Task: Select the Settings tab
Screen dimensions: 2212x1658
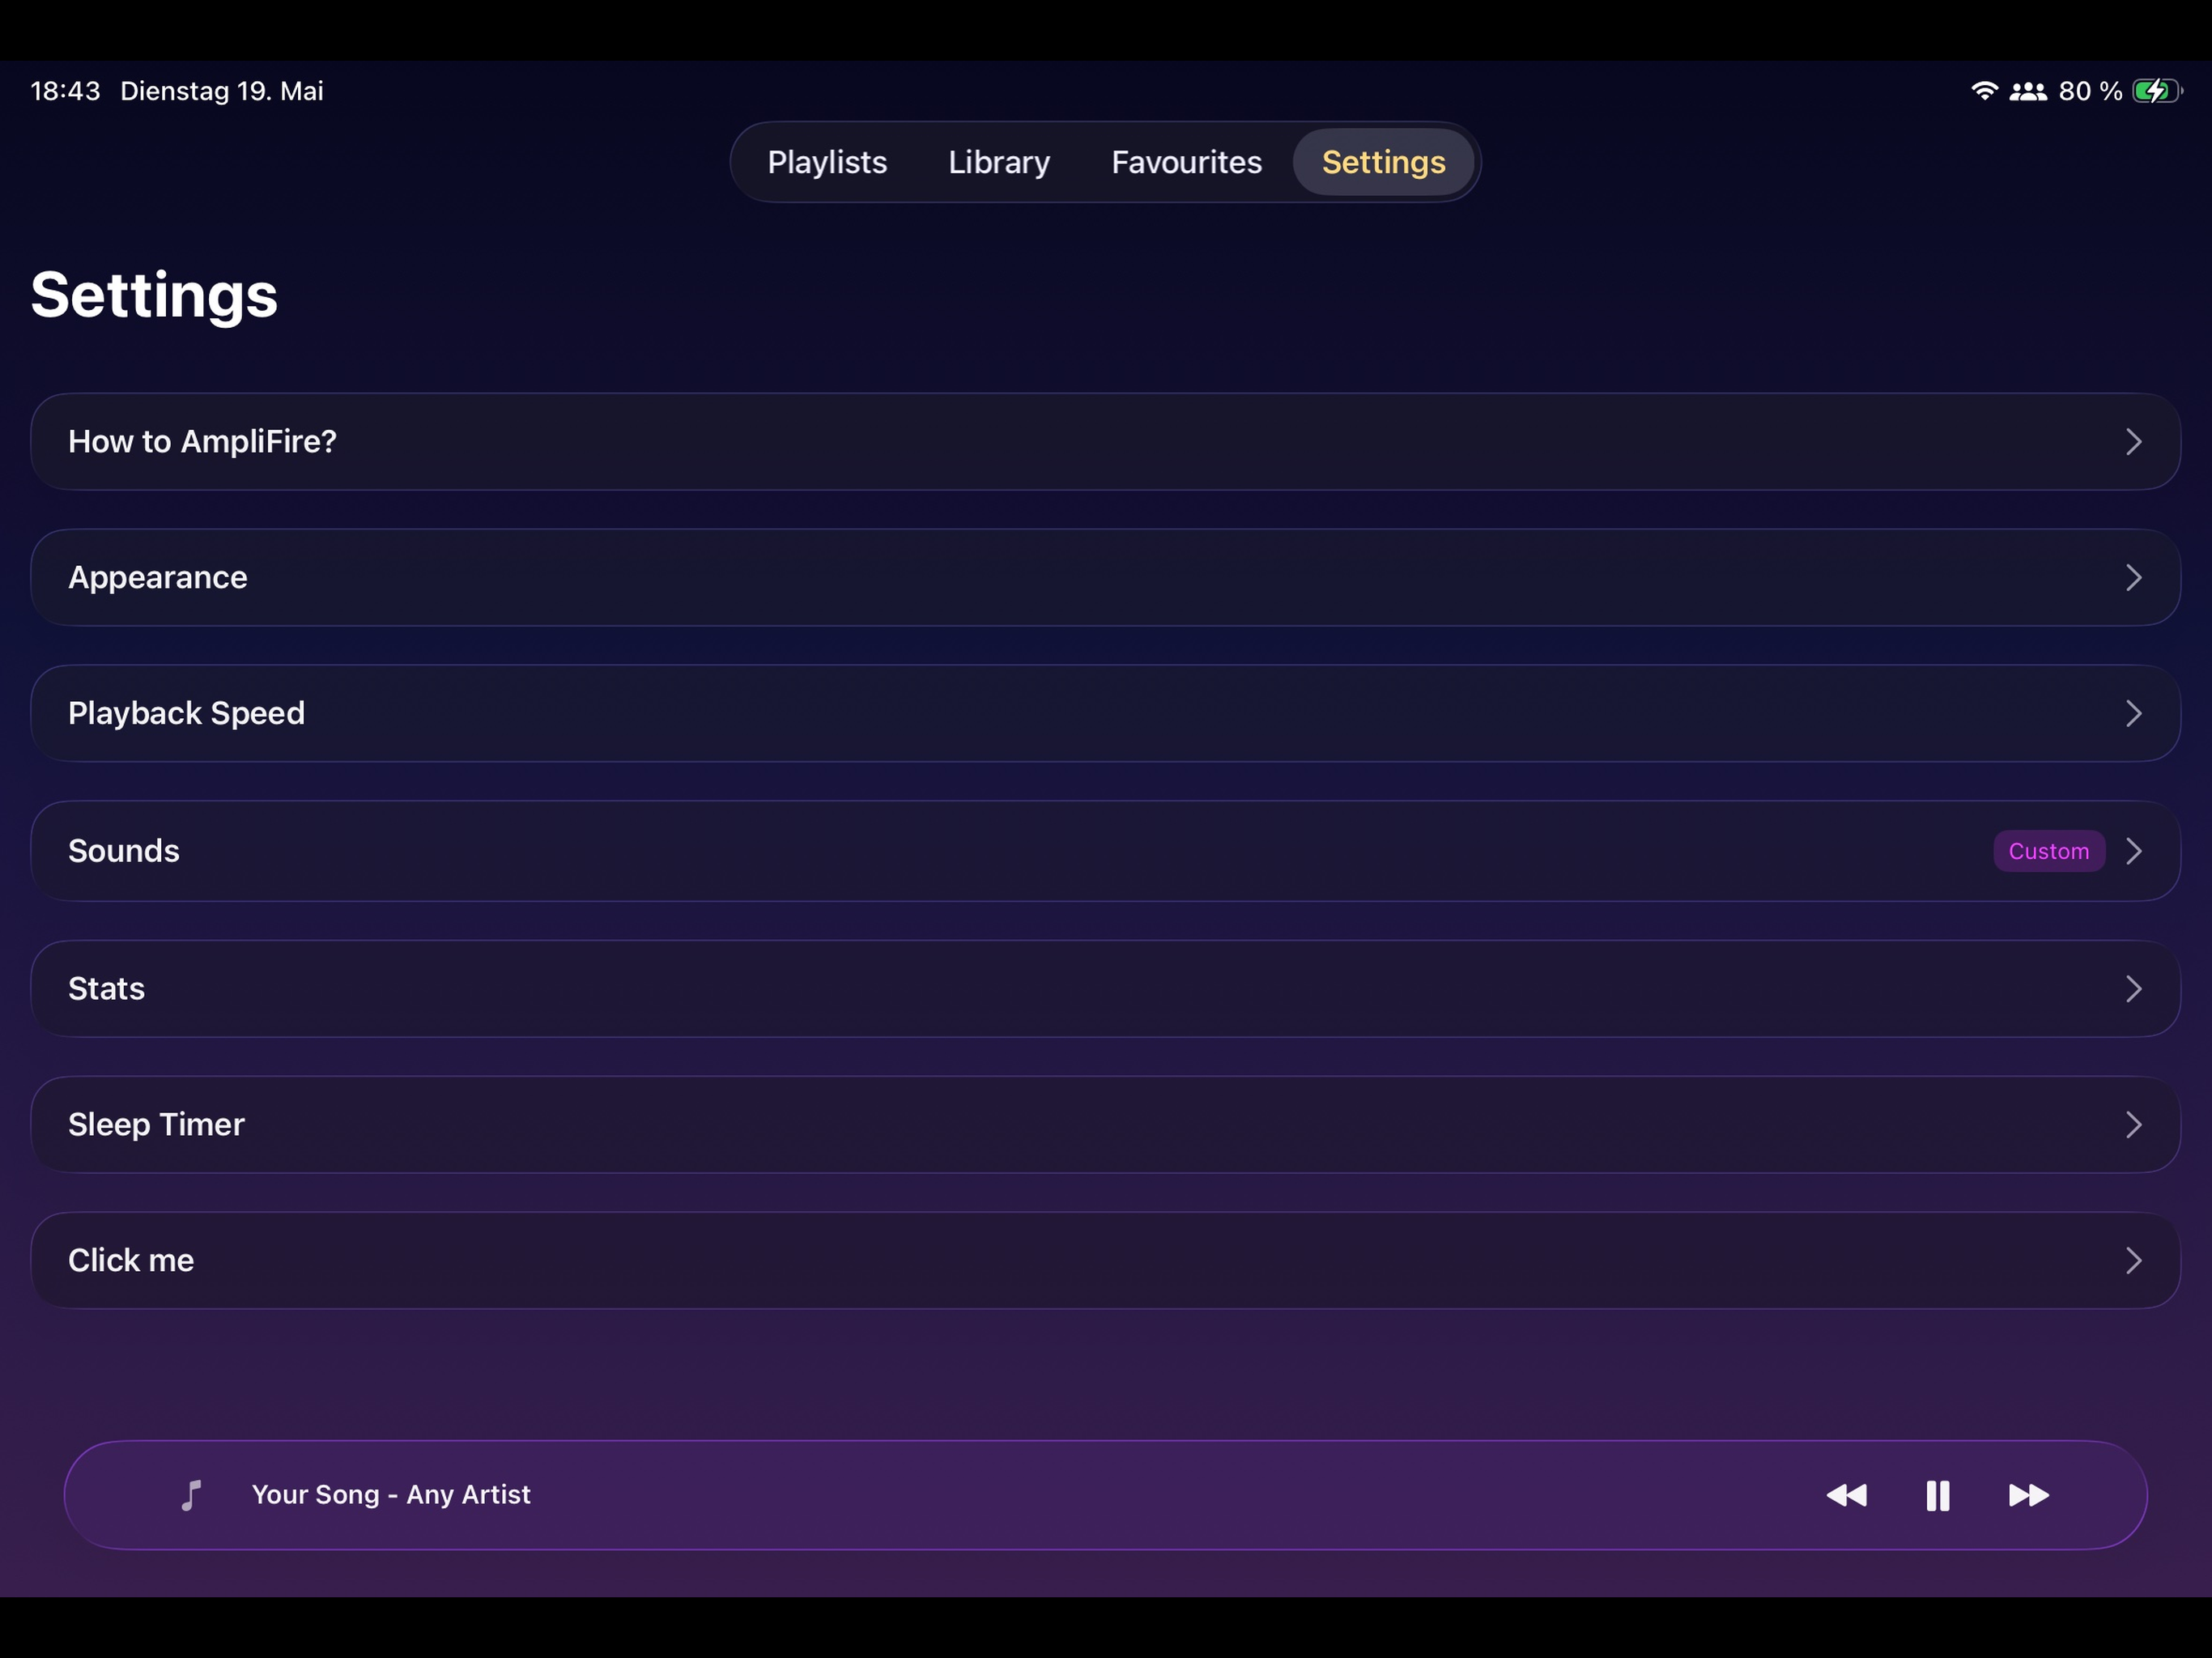Action: point(1383,162)
